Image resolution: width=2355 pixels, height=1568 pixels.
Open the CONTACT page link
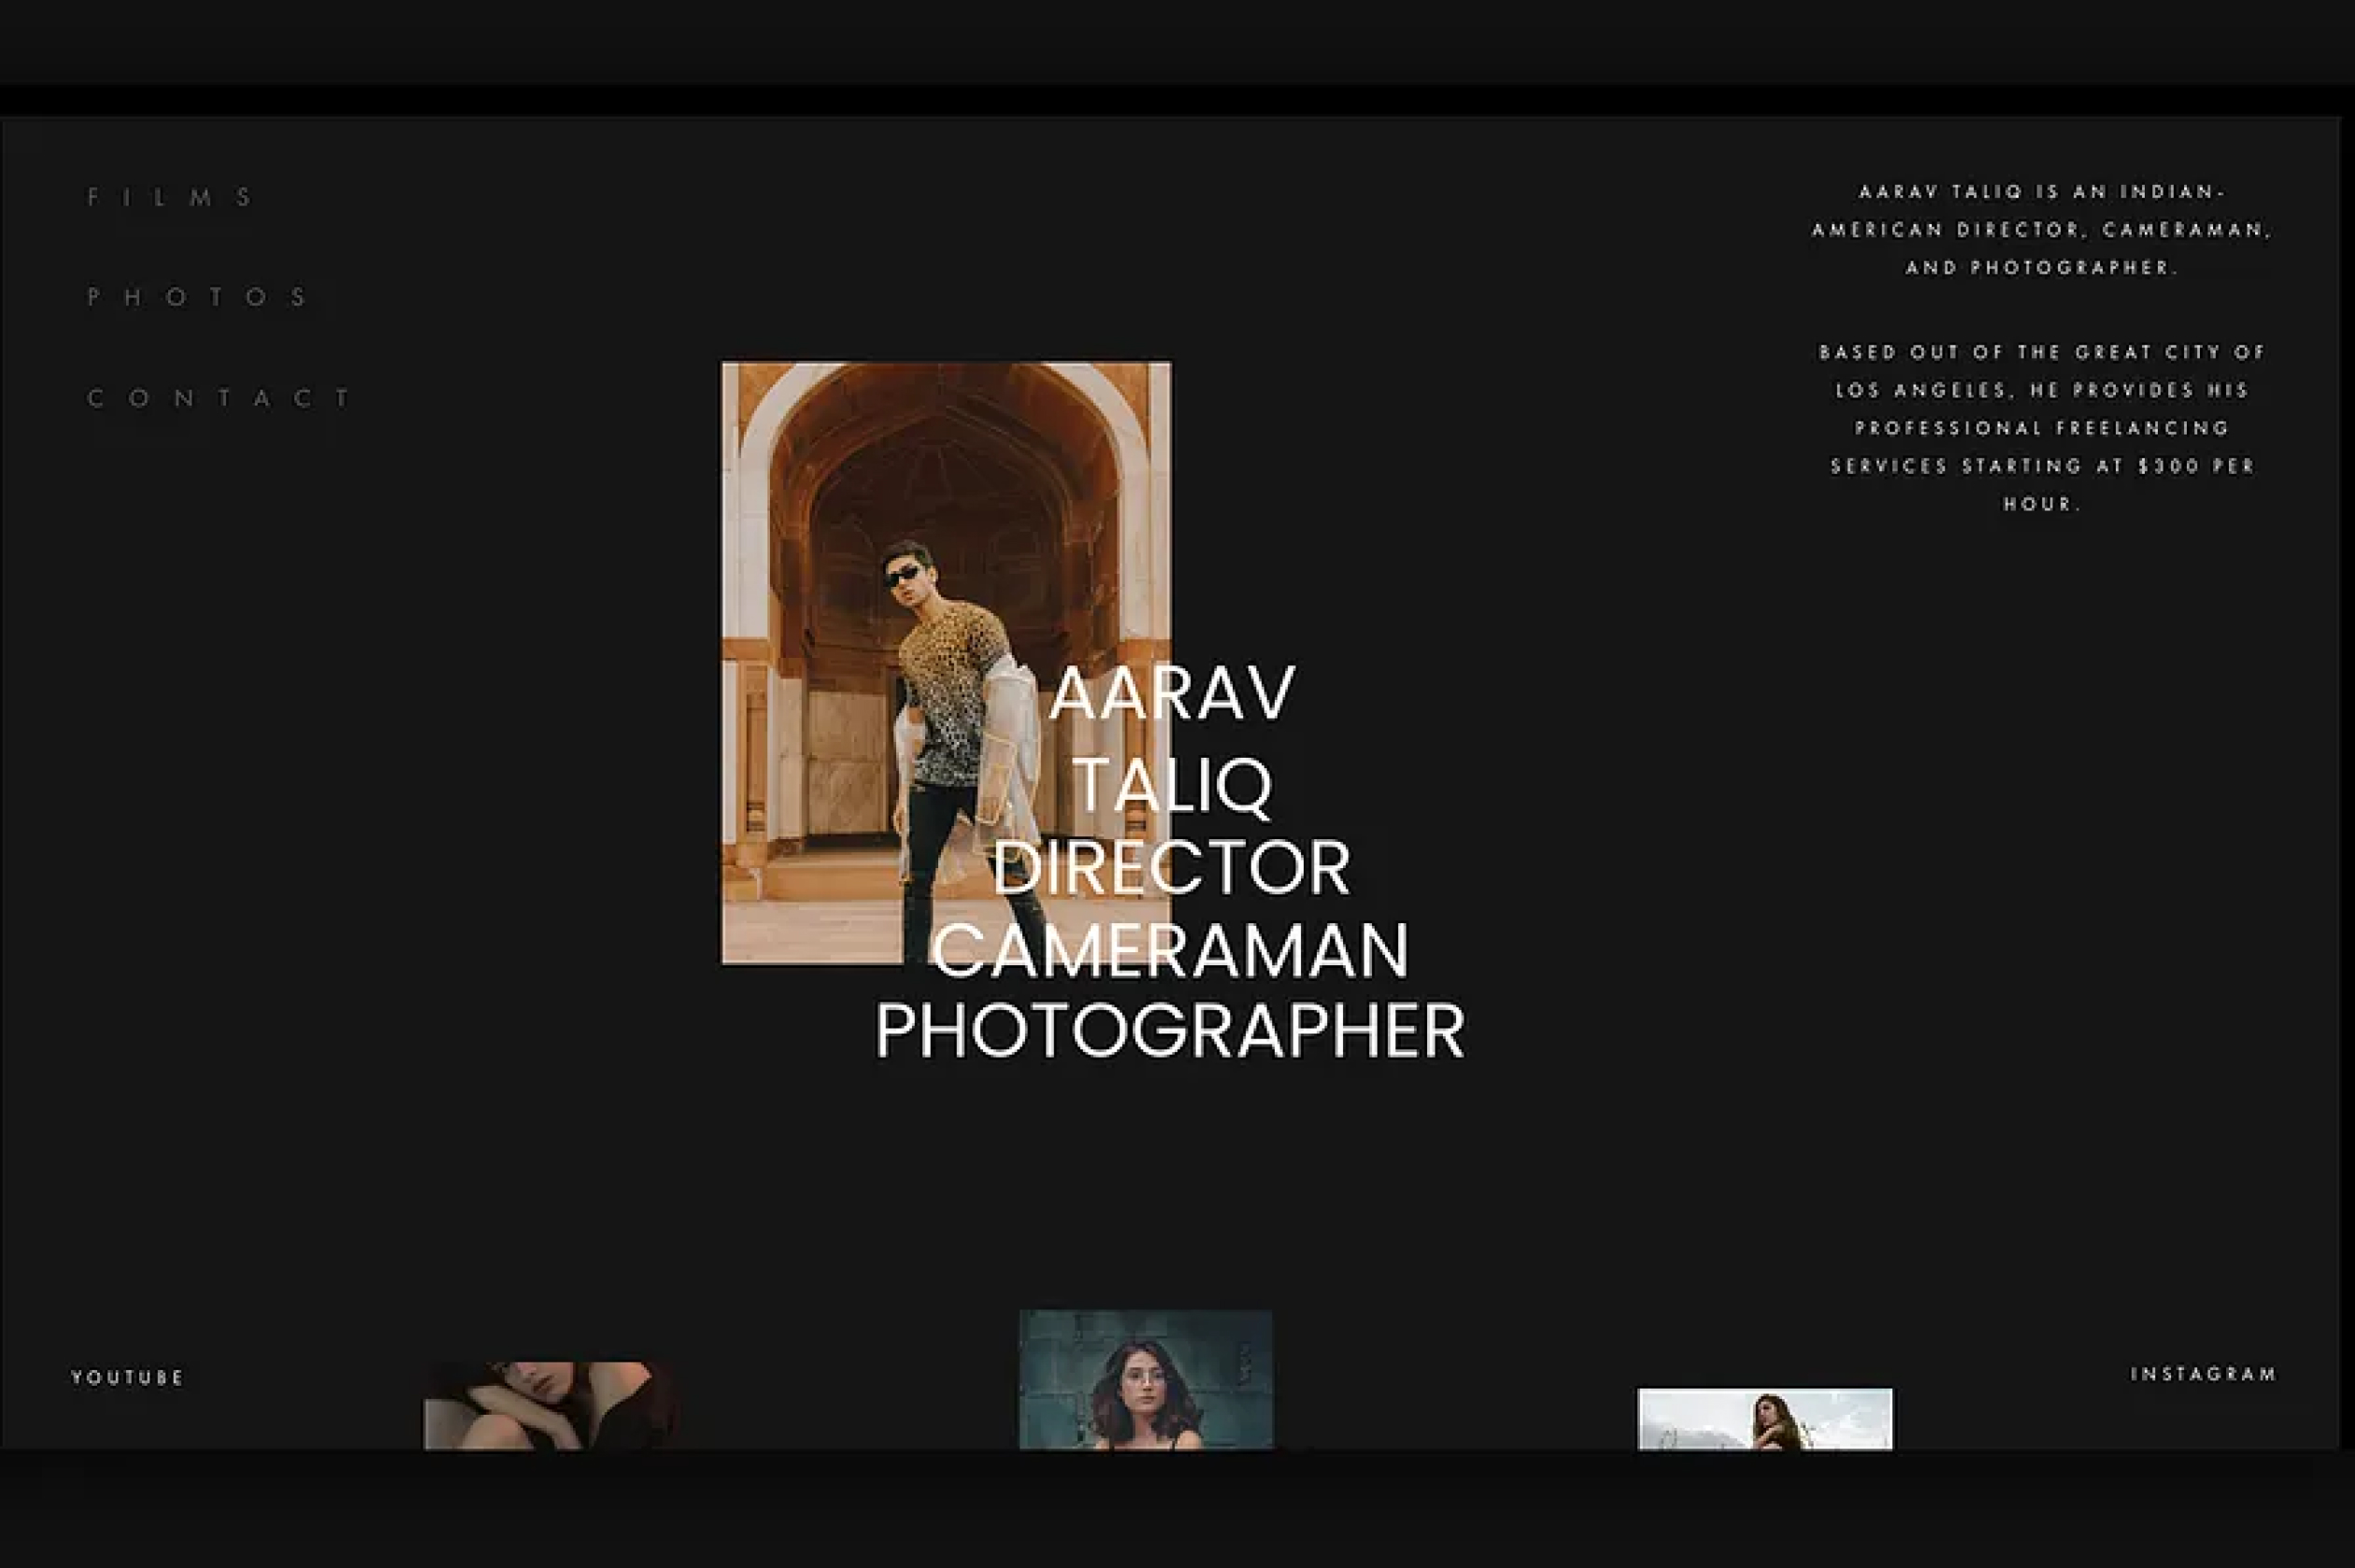219,398
